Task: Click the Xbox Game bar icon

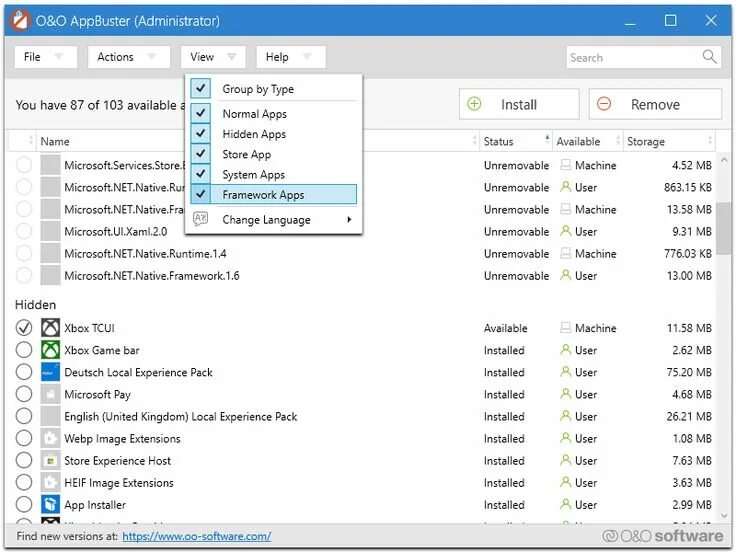Action: pyautogui.click(x=50, y=350)
